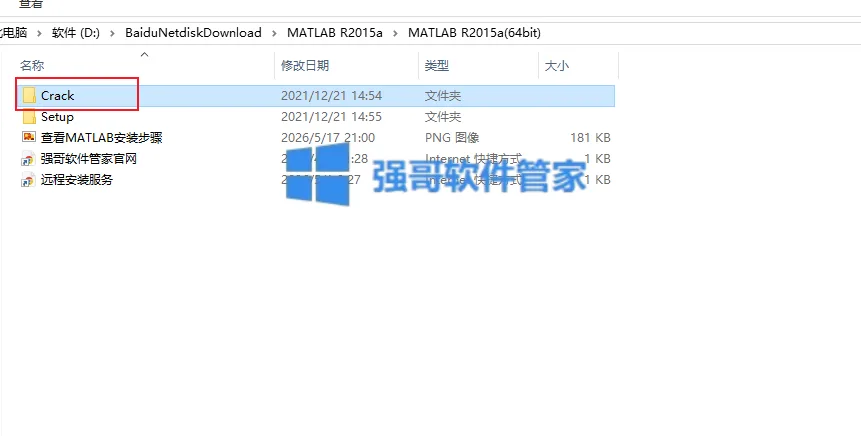Viewport: 861px width, 436px height.
Task: Navigate to BaiduNetdiskDownload breadcrumb
Action: [x=193, y=33]
